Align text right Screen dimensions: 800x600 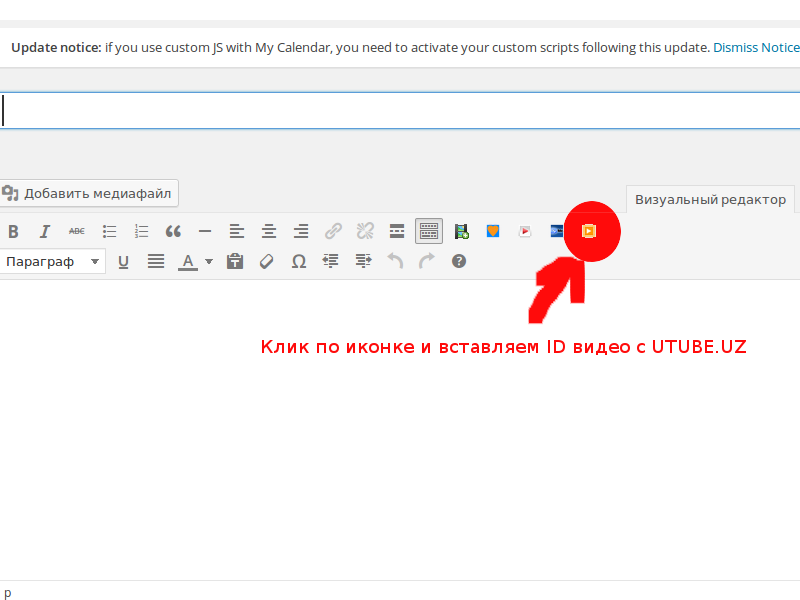301,231
